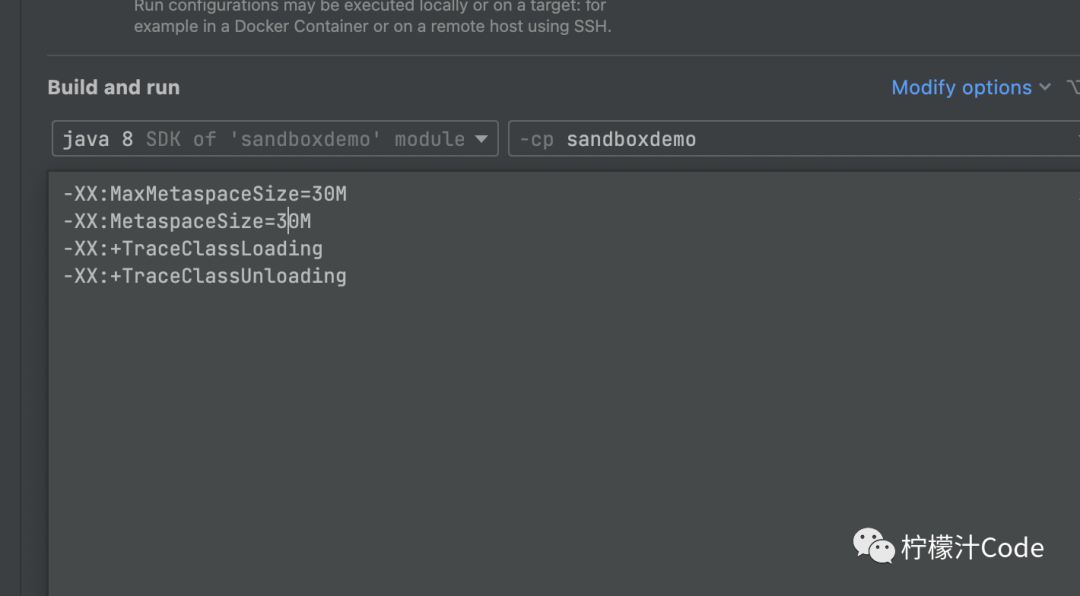The height and width of the screenshot is (596, 1080).
Task: Click the 30M value after MaxMetaspaceSize
Action: coord(329,194)
